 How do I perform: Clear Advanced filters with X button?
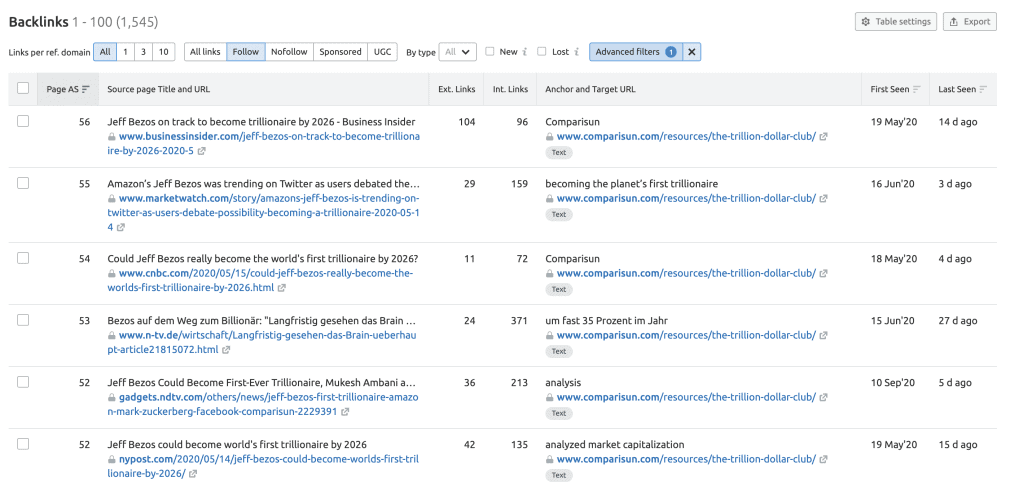point(692,52)
